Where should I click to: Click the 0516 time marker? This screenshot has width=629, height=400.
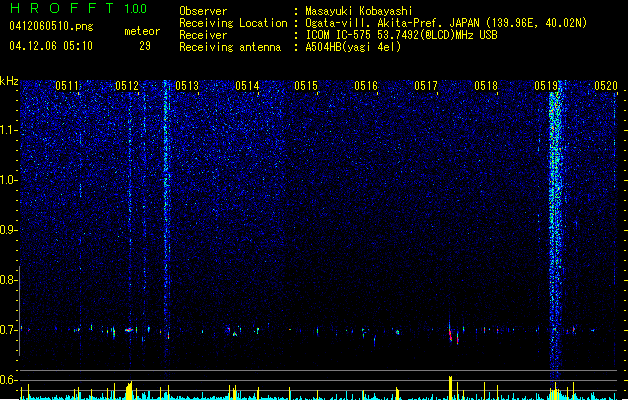pos(366,86)
